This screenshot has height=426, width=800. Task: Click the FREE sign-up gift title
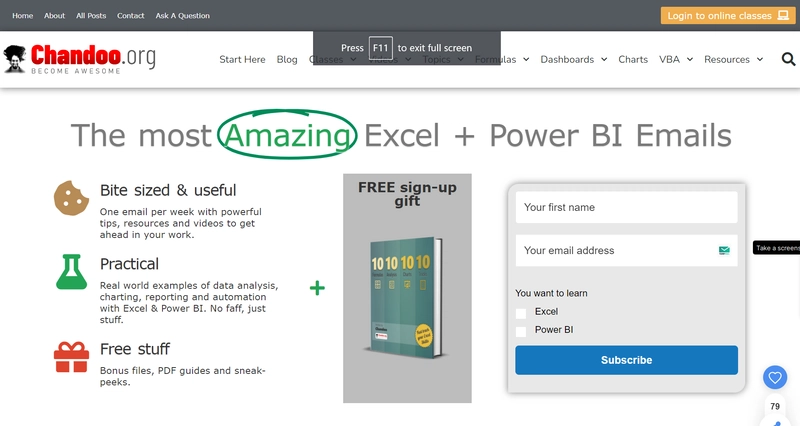coord(407,194)
